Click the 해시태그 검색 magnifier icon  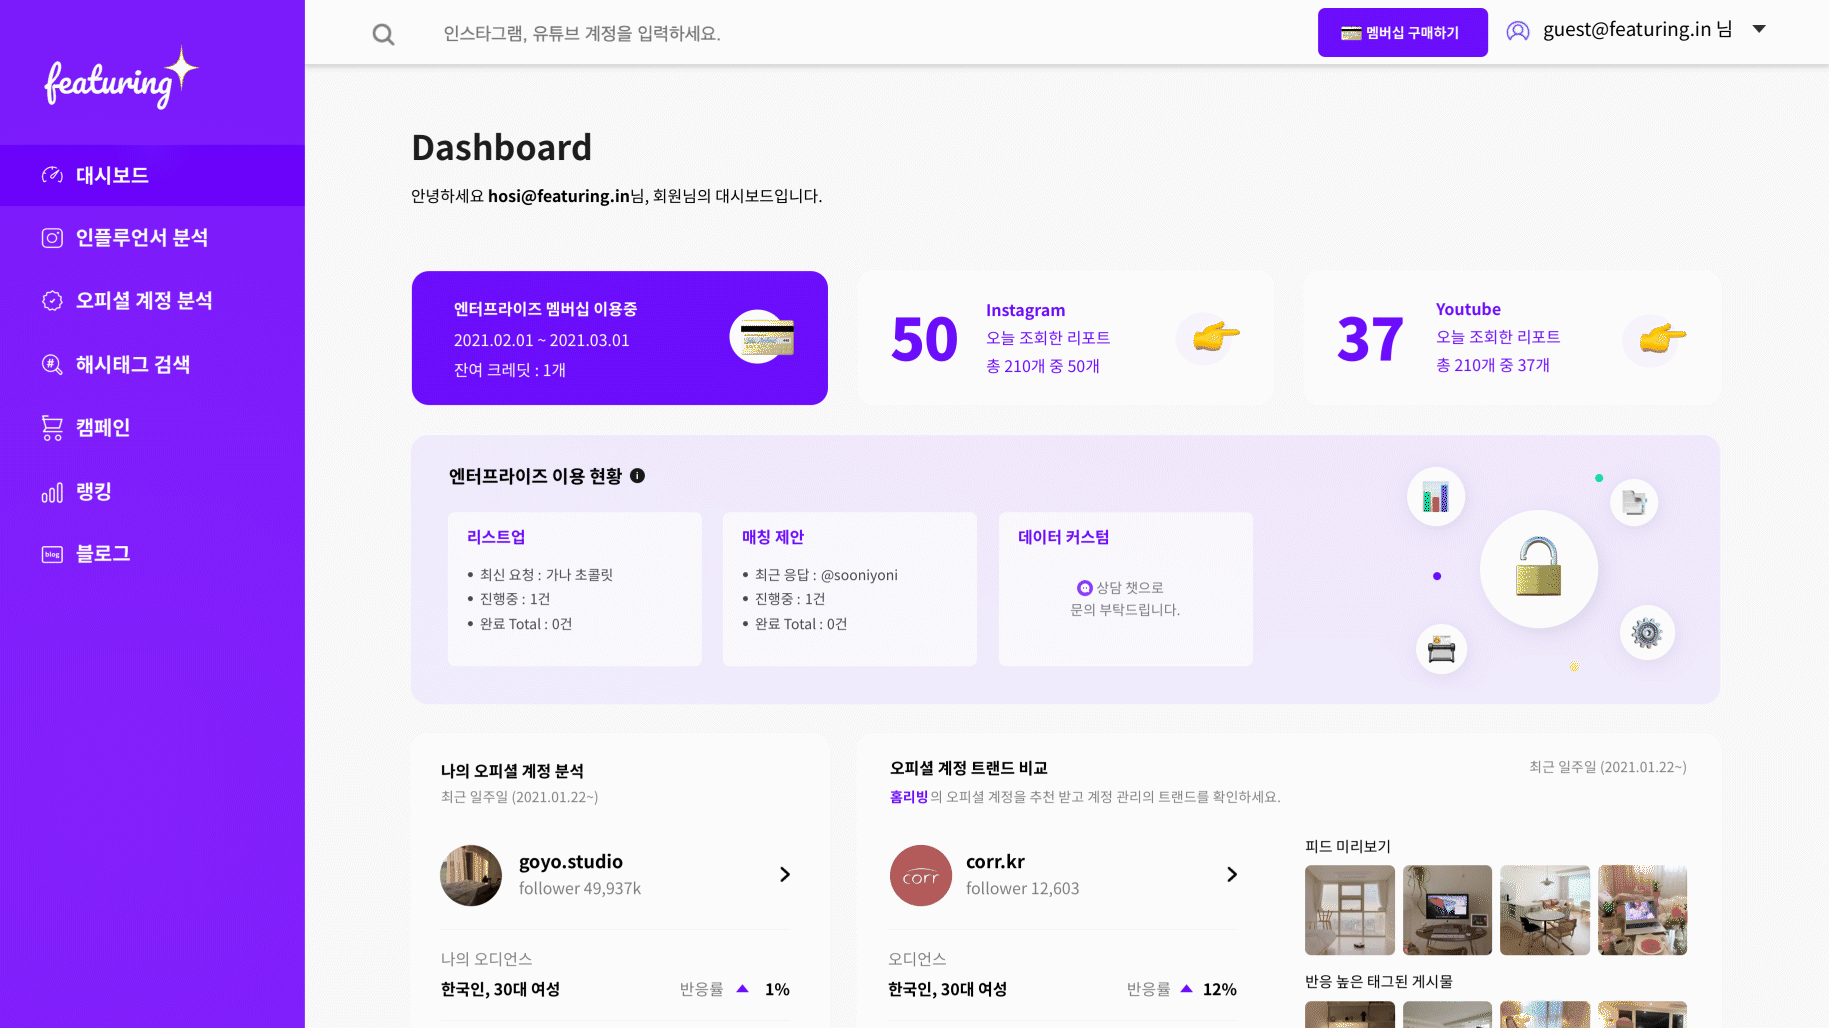(x=52, y=364)
